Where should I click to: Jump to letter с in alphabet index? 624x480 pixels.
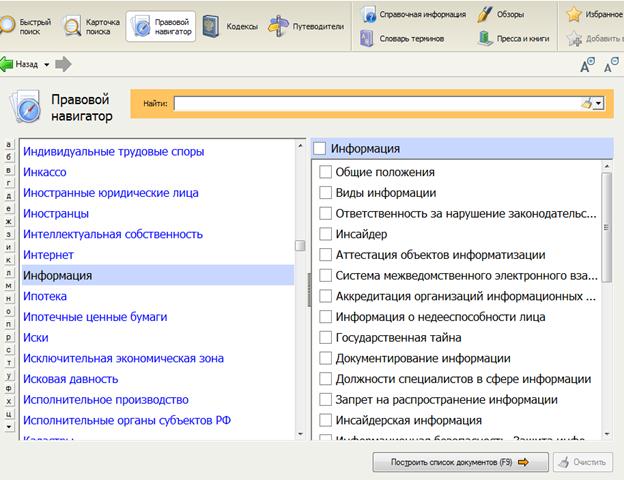[8, 350]
